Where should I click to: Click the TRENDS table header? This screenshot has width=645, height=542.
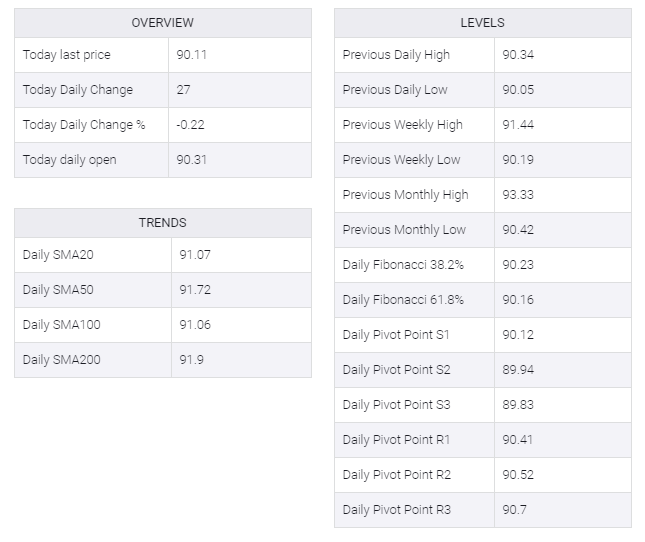pyautogui.click(x=162, y=223)
